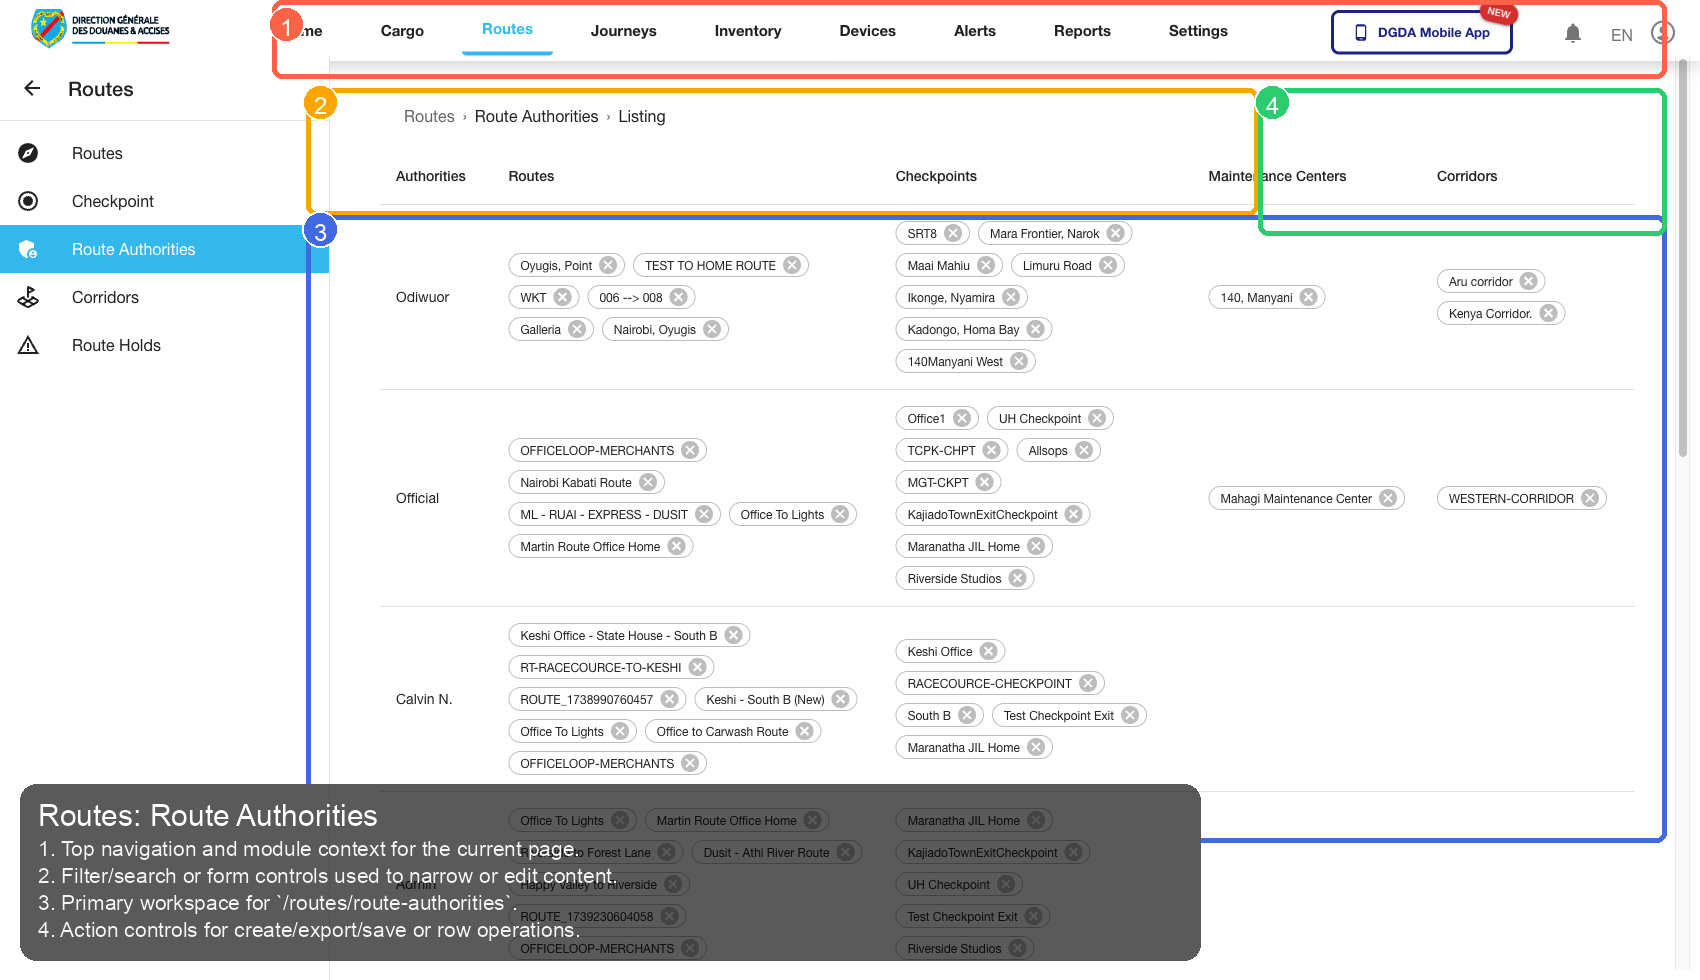
Task: Open the Alerts section in top navigation
Action: (x=974, y=31)
